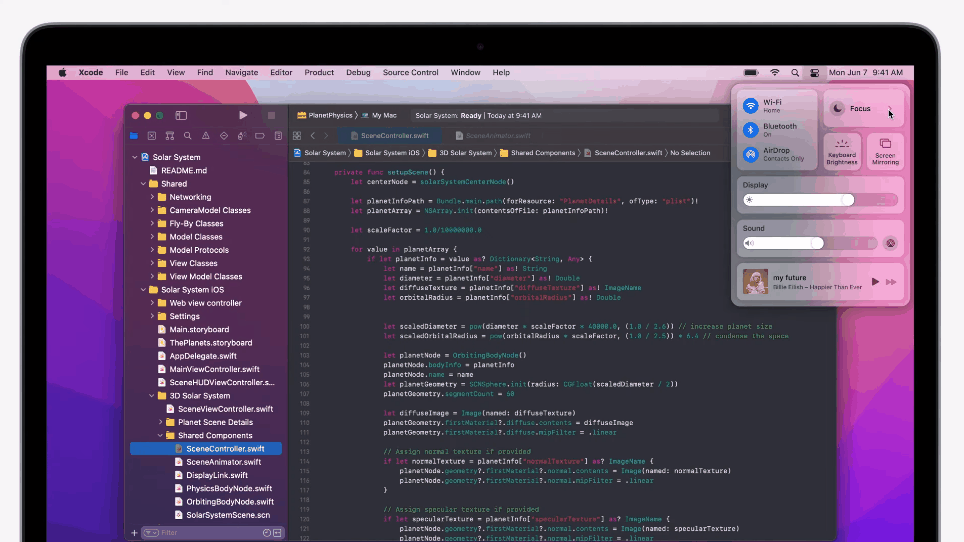Screen dimensions: 964x542
Task: Click the Screen Mirroring button
Action: (885, 151)
